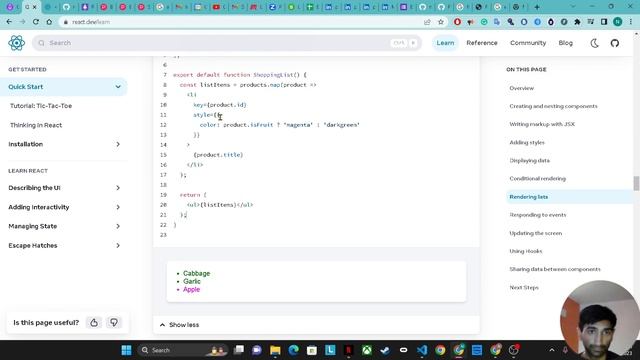Jump to Overview in On This Page
Image resolution: width=640 pixels, height=360 pixels.
521,88
